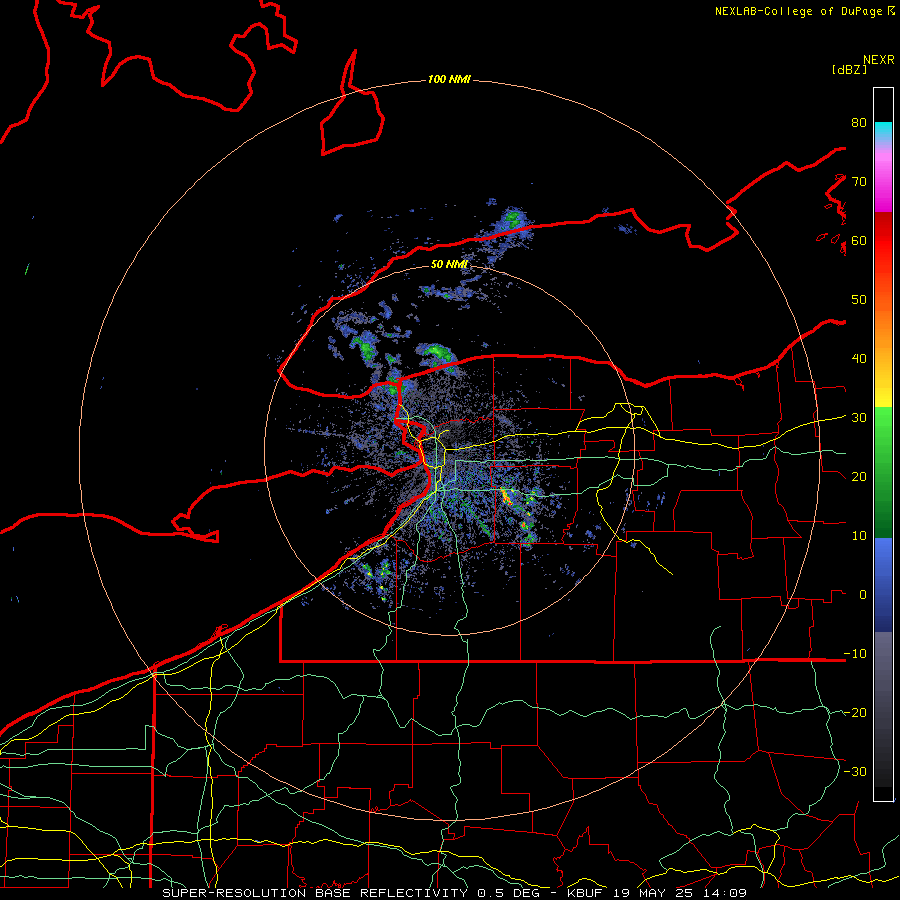Click the -30 value on dBZ scale
This screenshot has height=900, width=900.
point(855,771)
